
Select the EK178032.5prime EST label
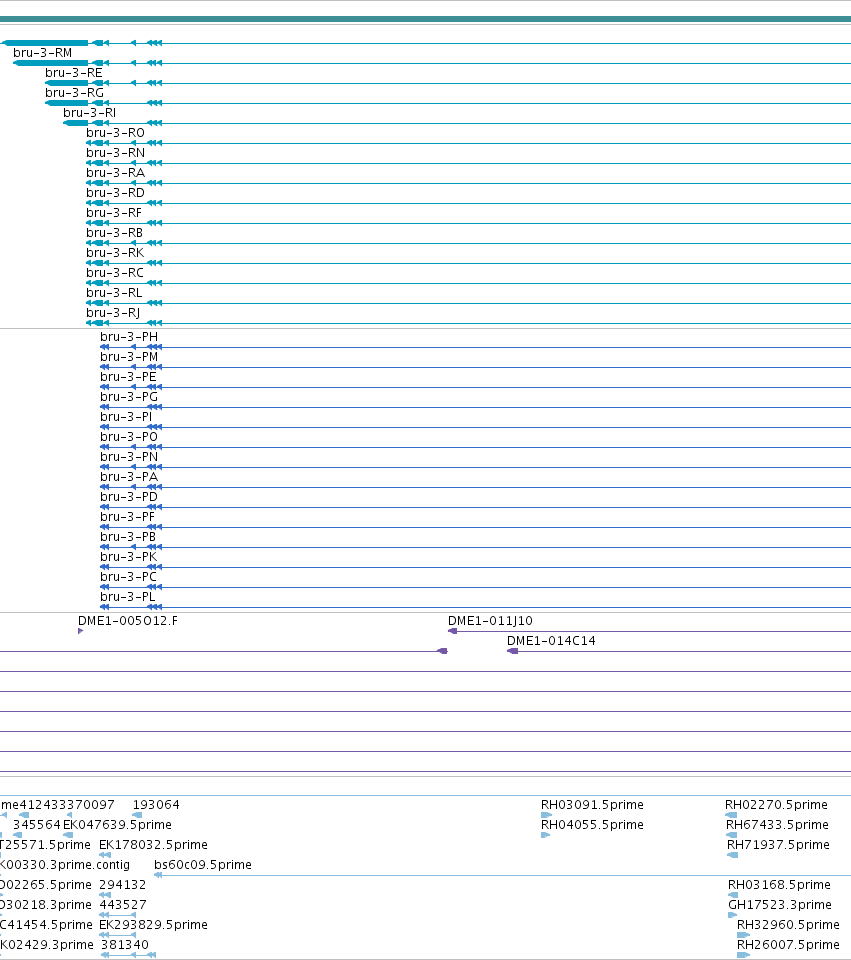pyautogui.click(x=153, y=845)
